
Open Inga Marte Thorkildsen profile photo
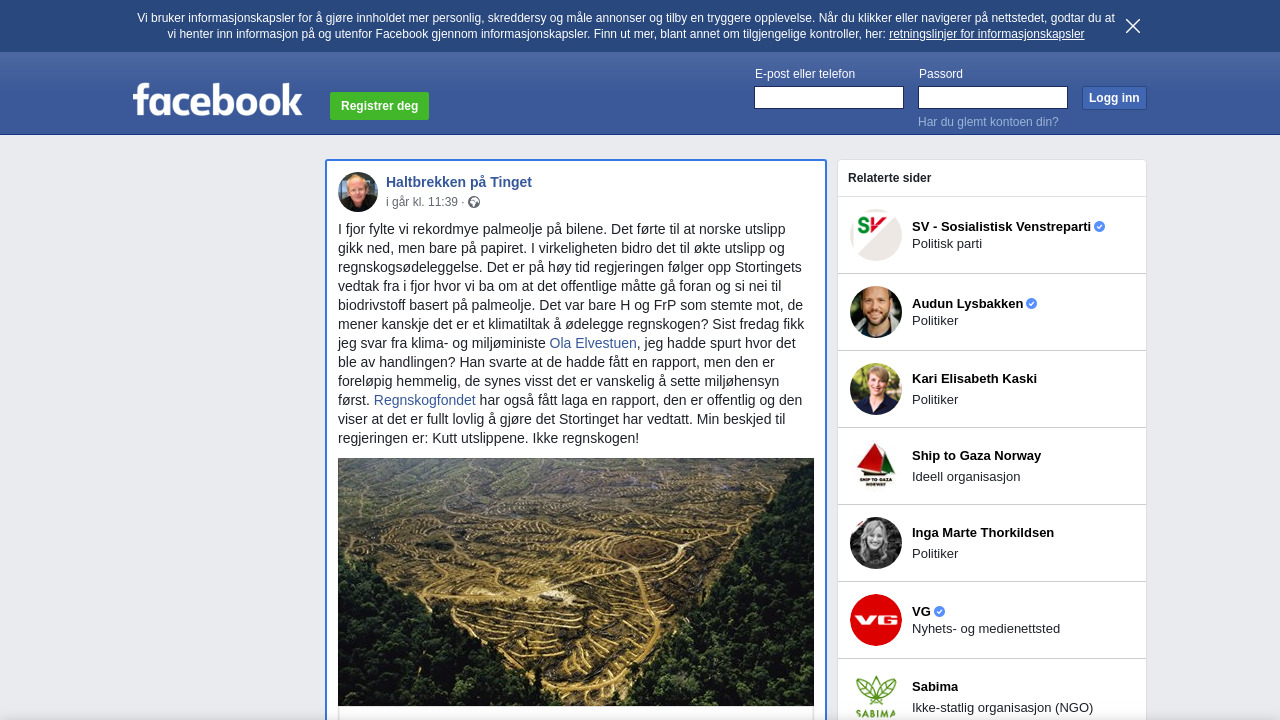[x=876, y=543]
